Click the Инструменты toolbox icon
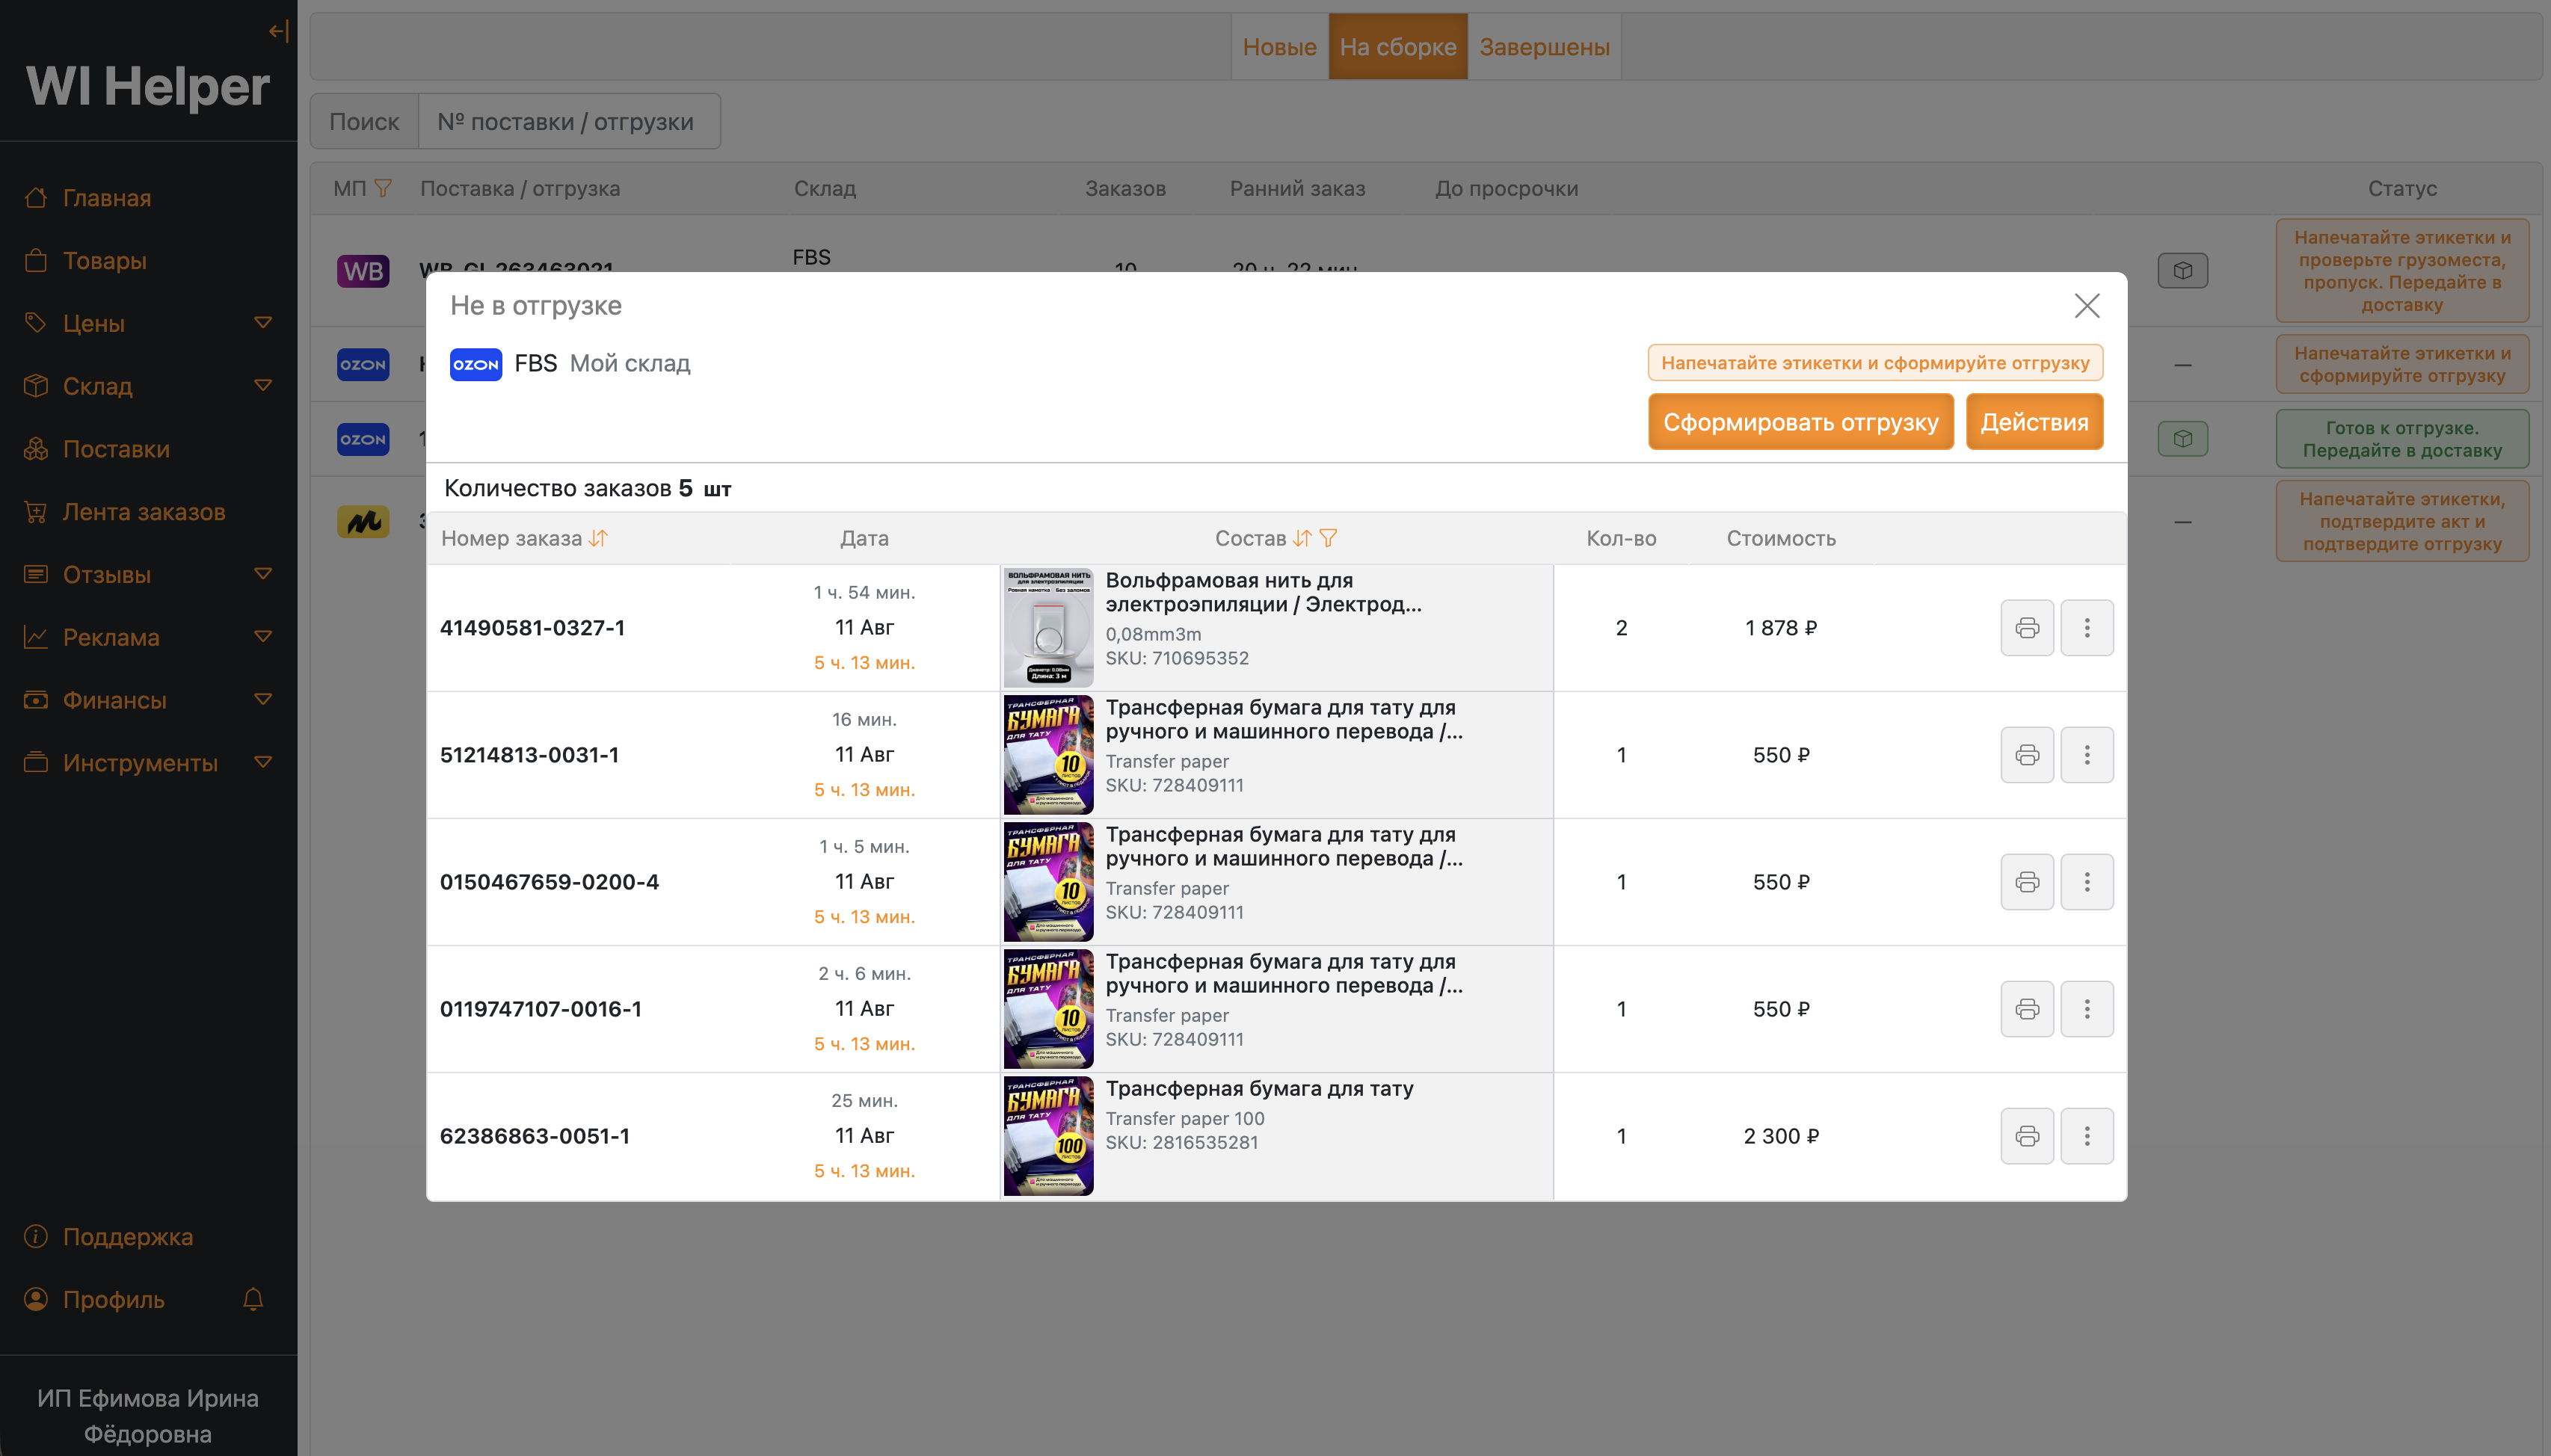The image size is (2551, 1456). coord(36,763)
